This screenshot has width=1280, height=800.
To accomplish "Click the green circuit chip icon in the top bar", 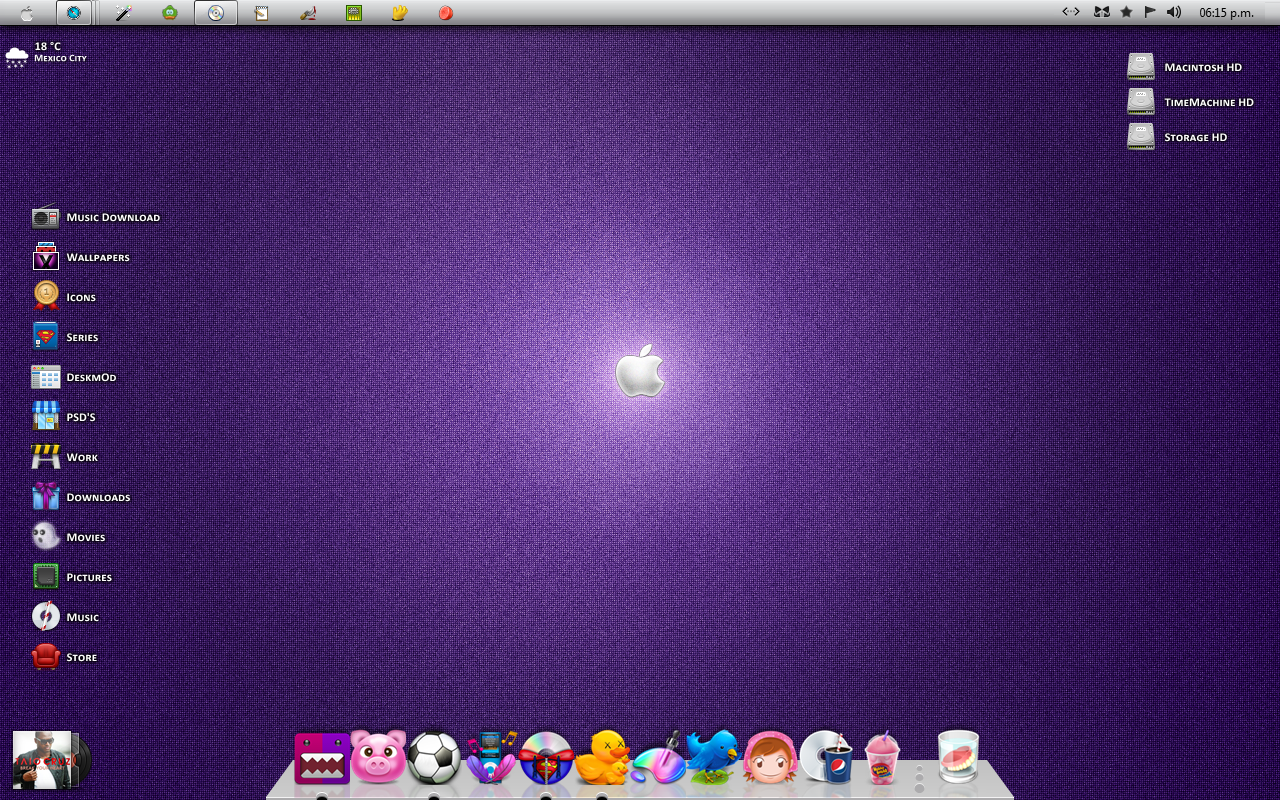I will [354, 13].
